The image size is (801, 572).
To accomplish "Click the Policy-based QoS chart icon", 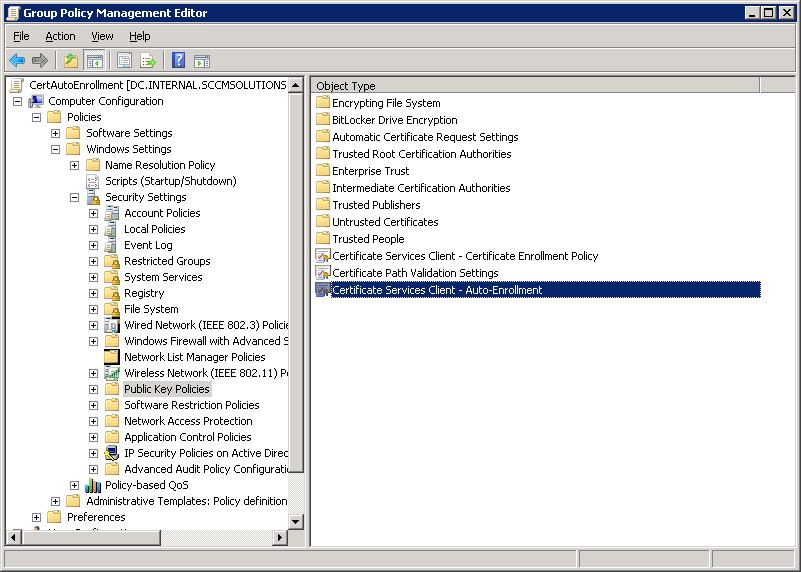I will pos(93,485).
